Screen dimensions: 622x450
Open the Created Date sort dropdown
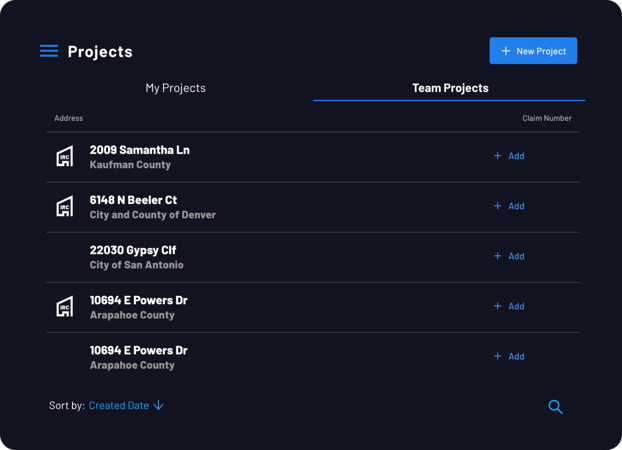click(119, 406)
